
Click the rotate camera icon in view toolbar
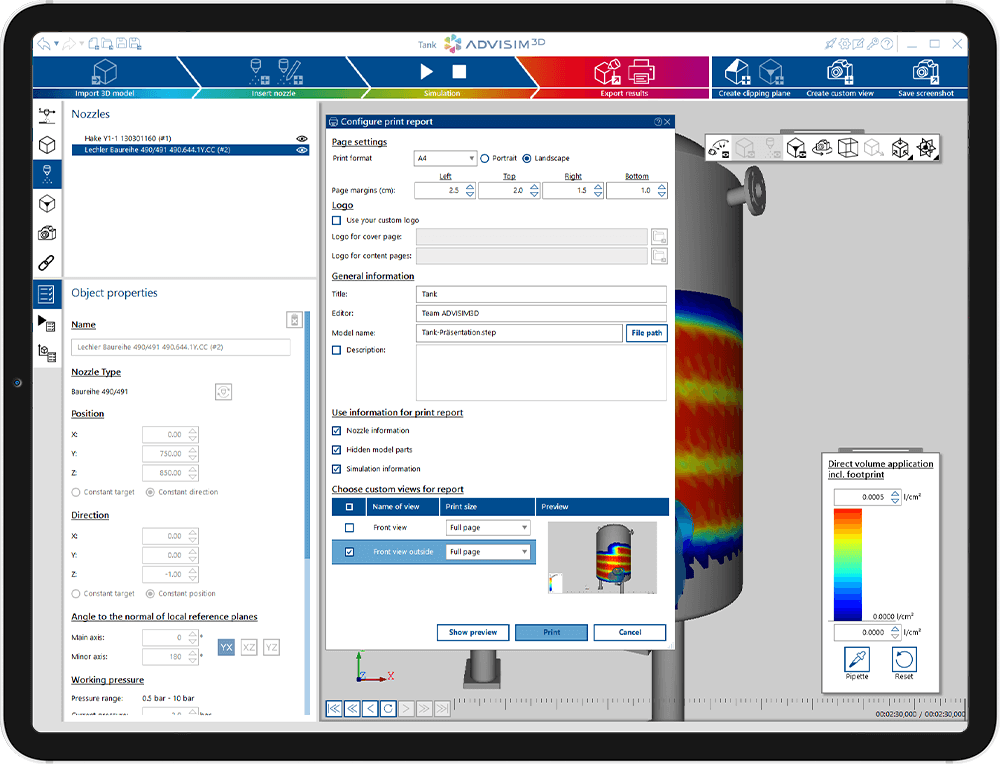click(822, 148)
